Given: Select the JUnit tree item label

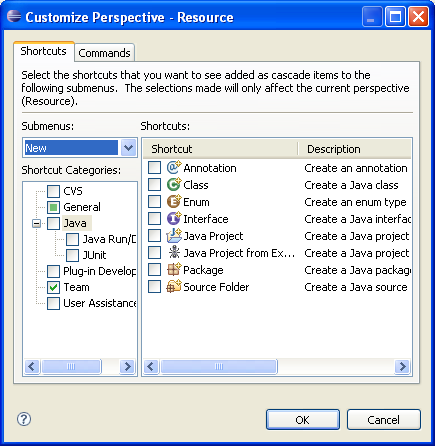Looking at the screenshot, I should 94,255.
